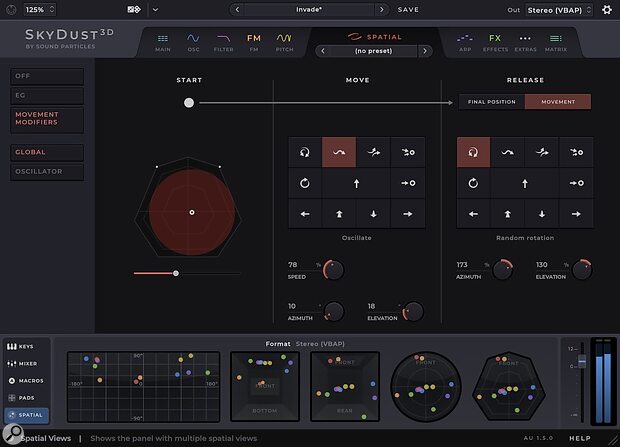The width and height of the screenshot is (620, 447).
Task: Set spatial mode to OFF
Action: pos(47,76)
